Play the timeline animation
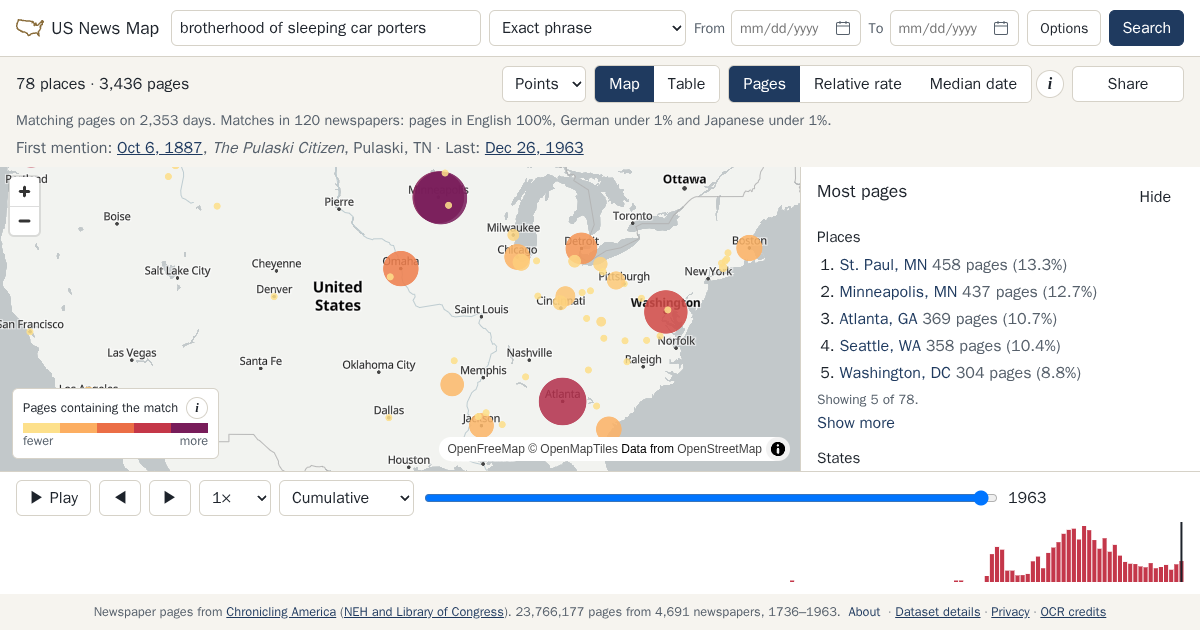The width and height of the screenshot is (1200, 630). click(54, 498)
